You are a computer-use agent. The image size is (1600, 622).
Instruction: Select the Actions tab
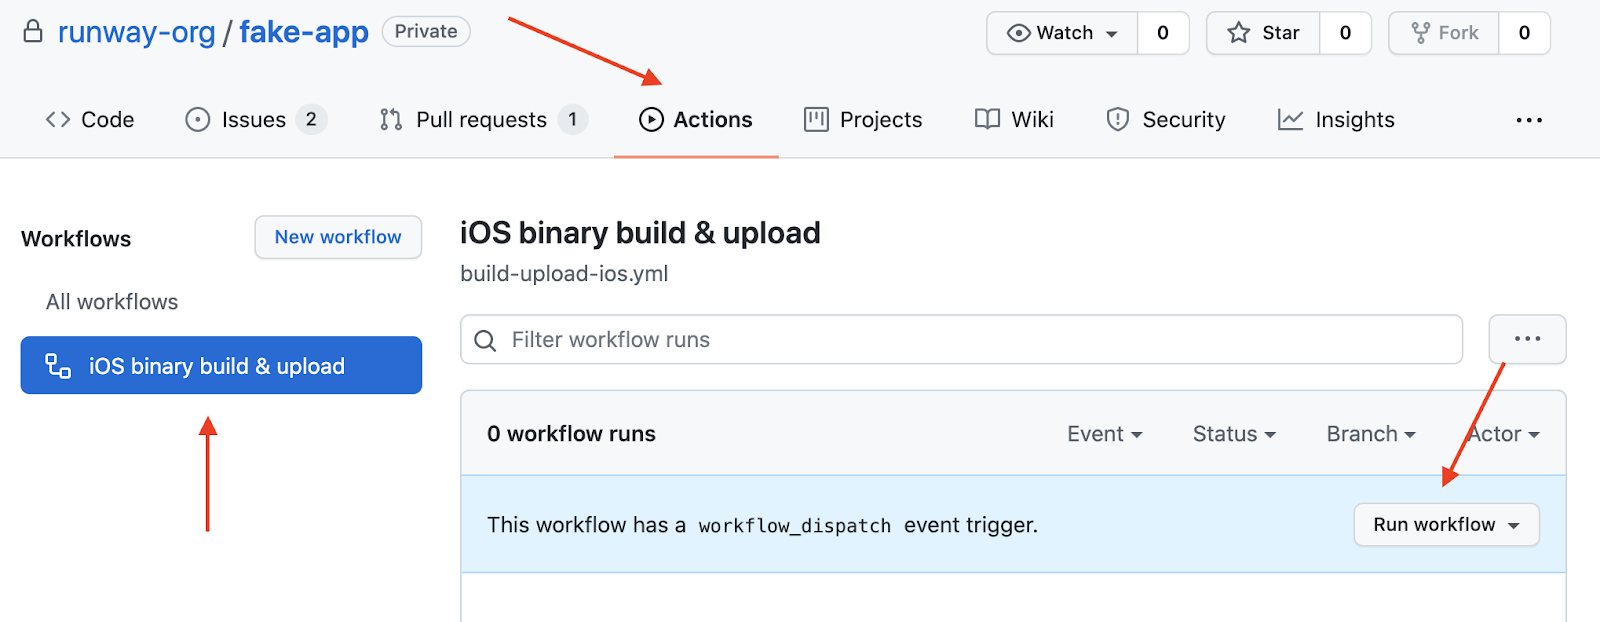pyautogui.click(x=696, y=120)
